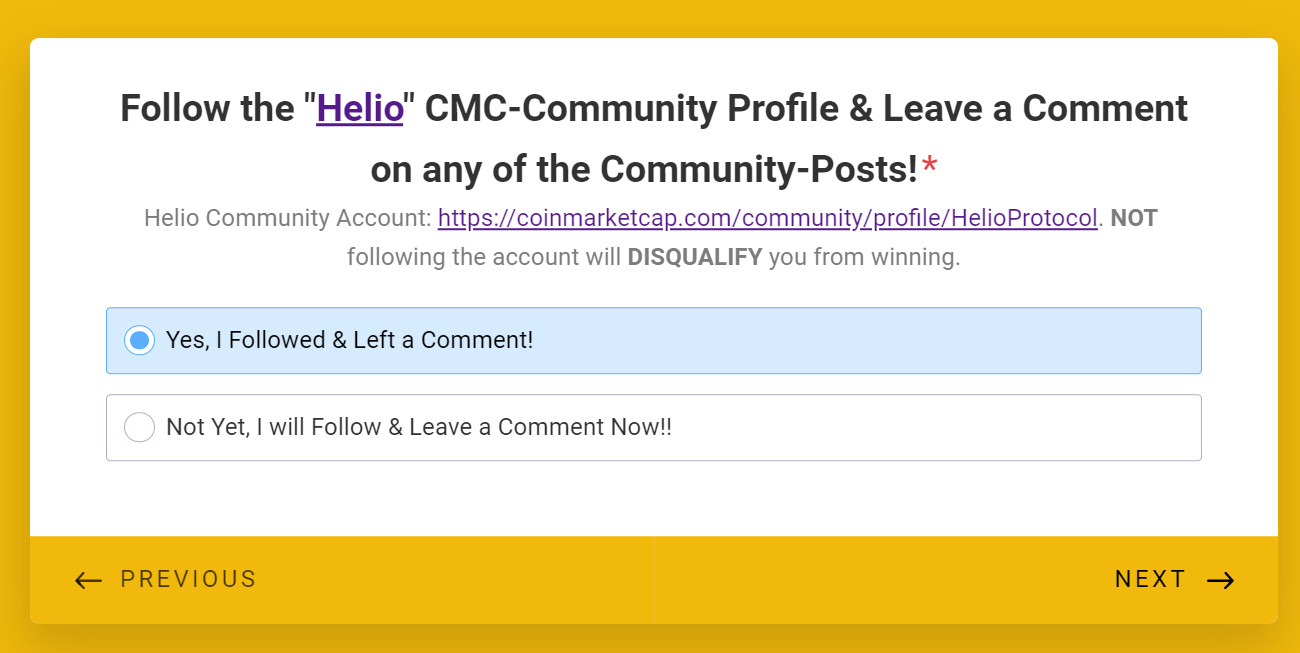Viewport: 1300px width, 653px height.
Task: Click the bold "NOT" word after the URL
Action: click(1133, 218)
